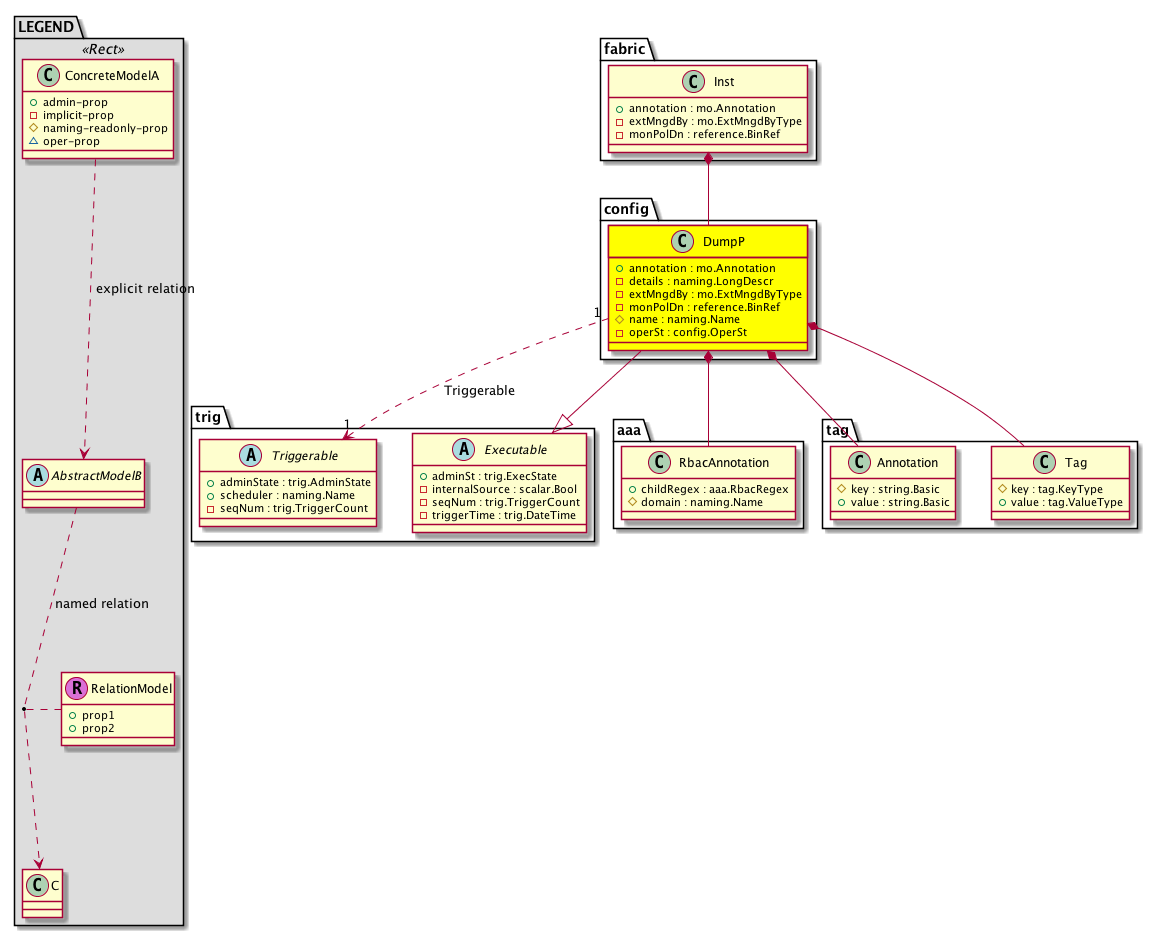Click the yellow highlighted DumpP class box
1158x936 pixels.
(x=708, y=290)
